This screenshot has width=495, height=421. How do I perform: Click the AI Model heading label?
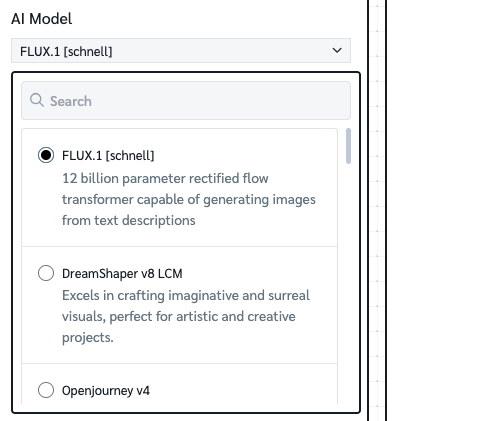tap(42, 19)
